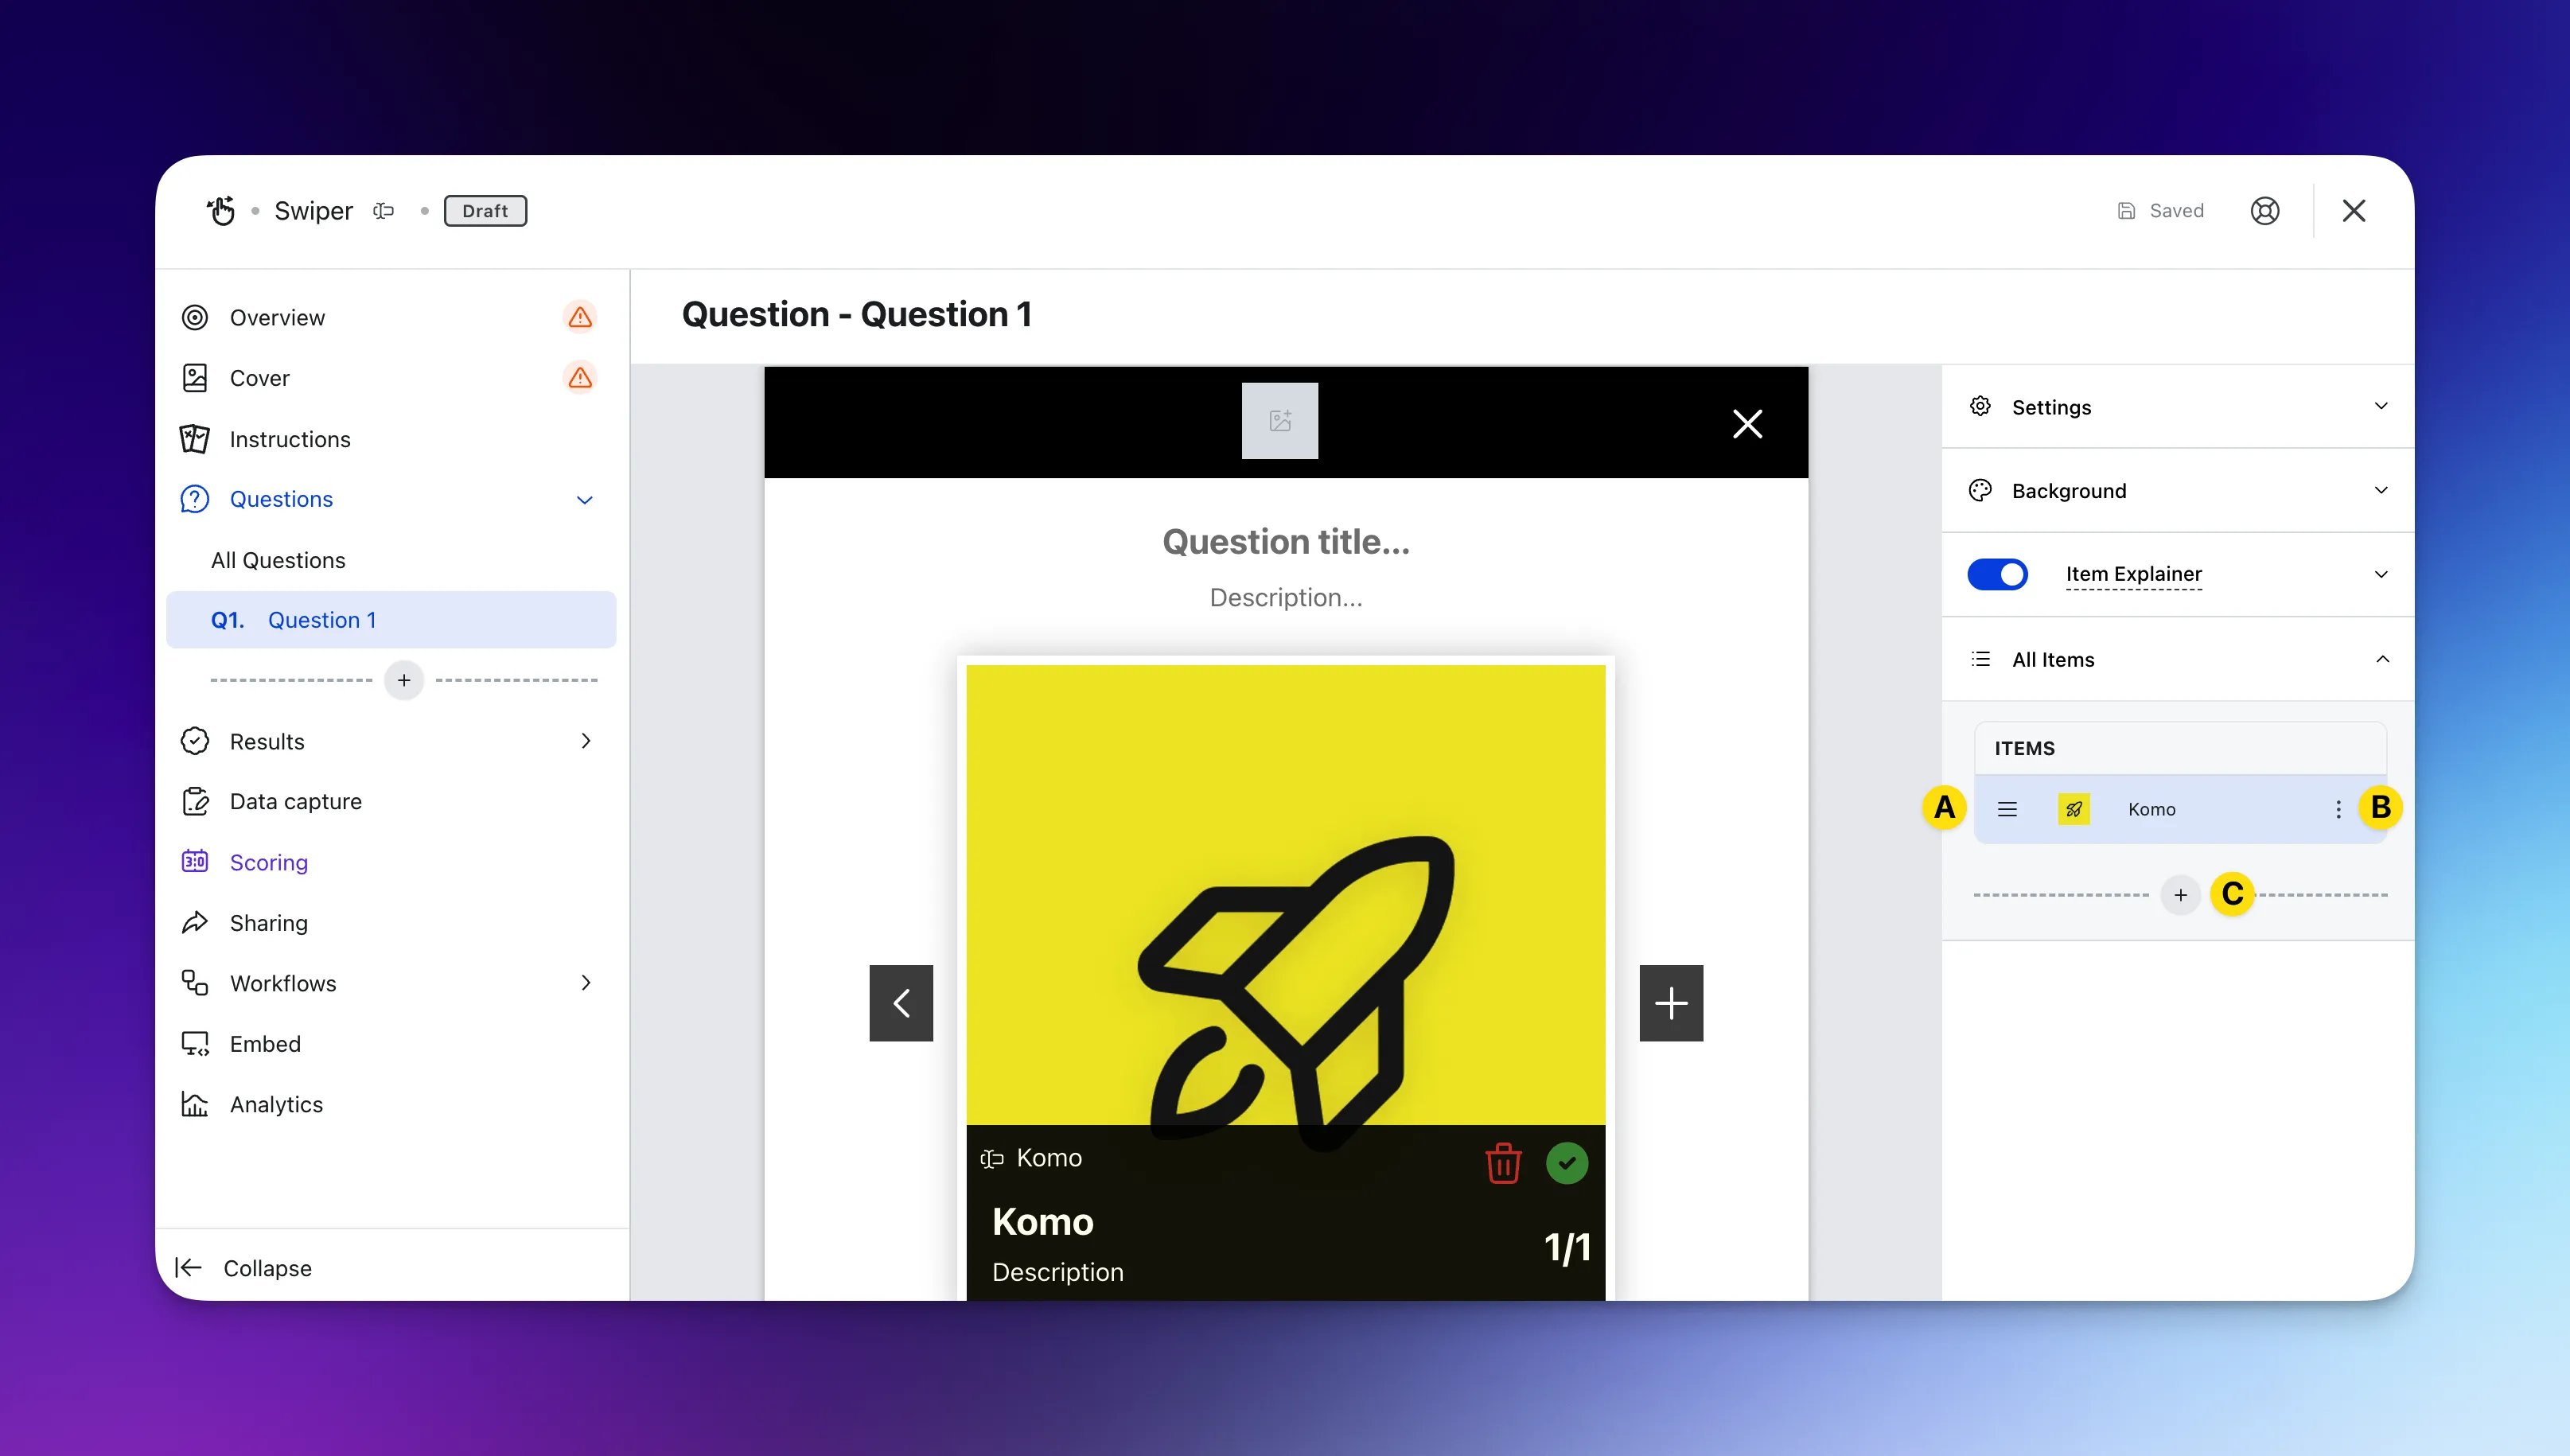The width and height of the screenshot is (2570, 1456).
Task: Edit the question Description field
Action: pyautogui.click(x=1286, y=598)
